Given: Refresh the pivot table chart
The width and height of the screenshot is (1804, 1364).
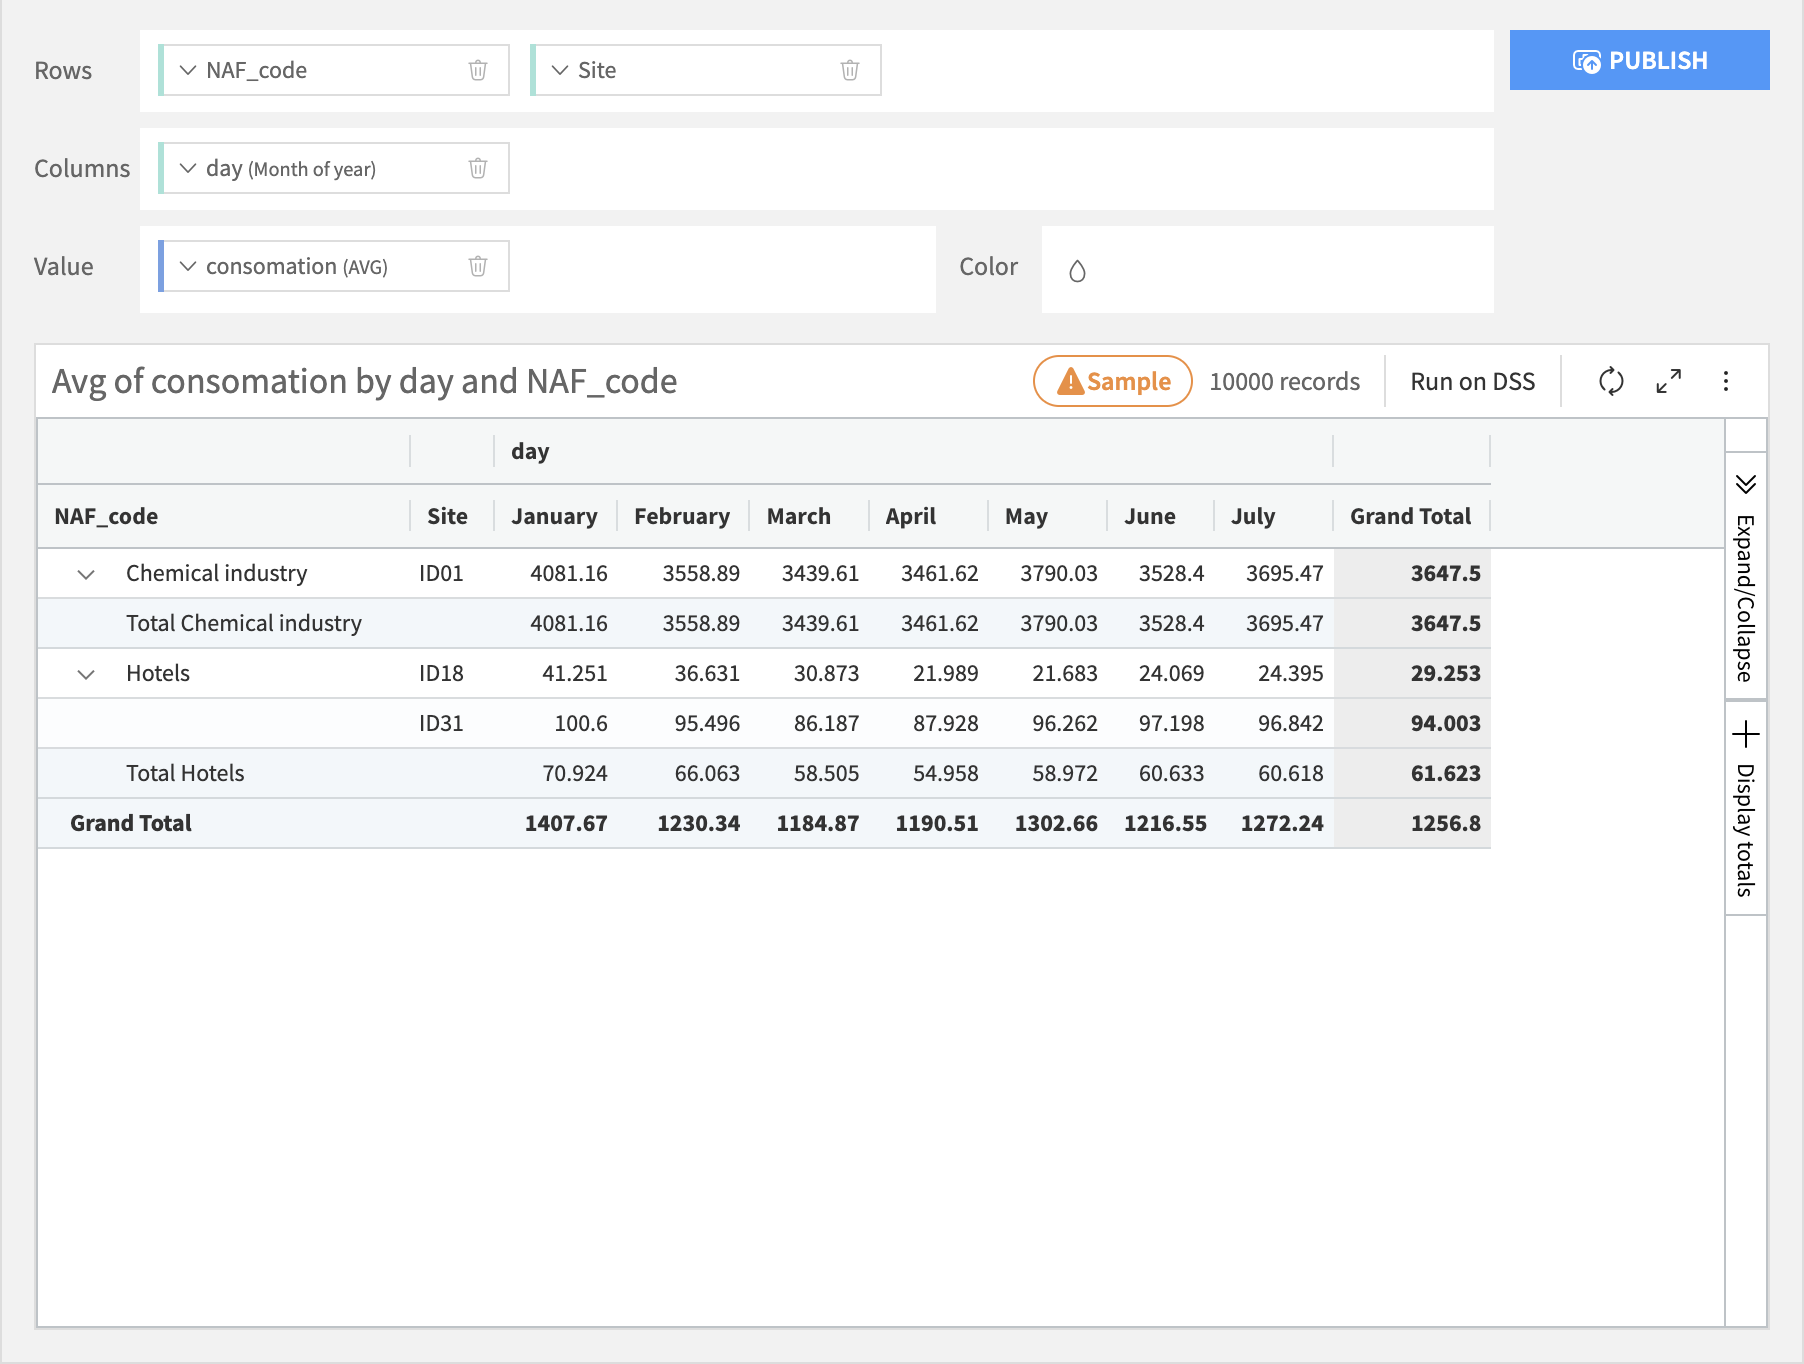Looking at the screenshot, I should pyautogui.click(x=1611, y=381).
